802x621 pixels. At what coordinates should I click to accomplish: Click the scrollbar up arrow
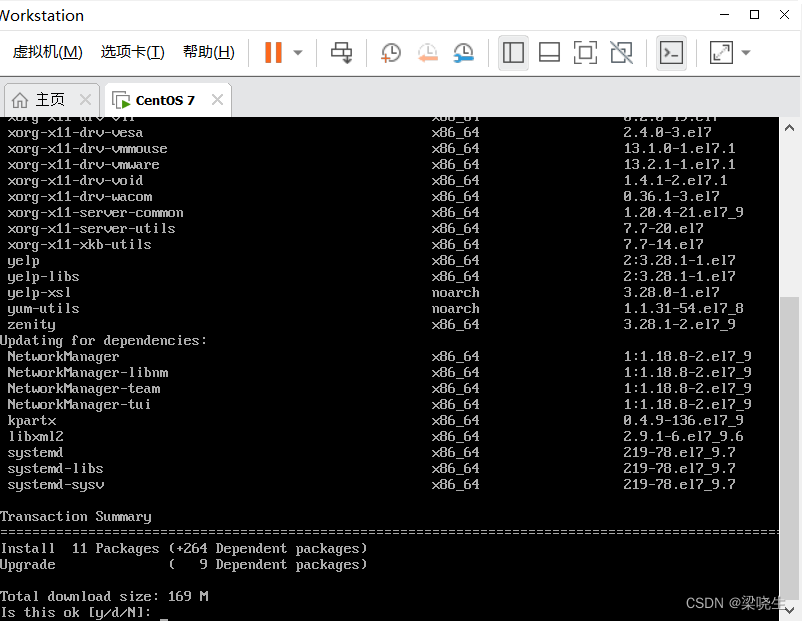[x=789, y=128]
